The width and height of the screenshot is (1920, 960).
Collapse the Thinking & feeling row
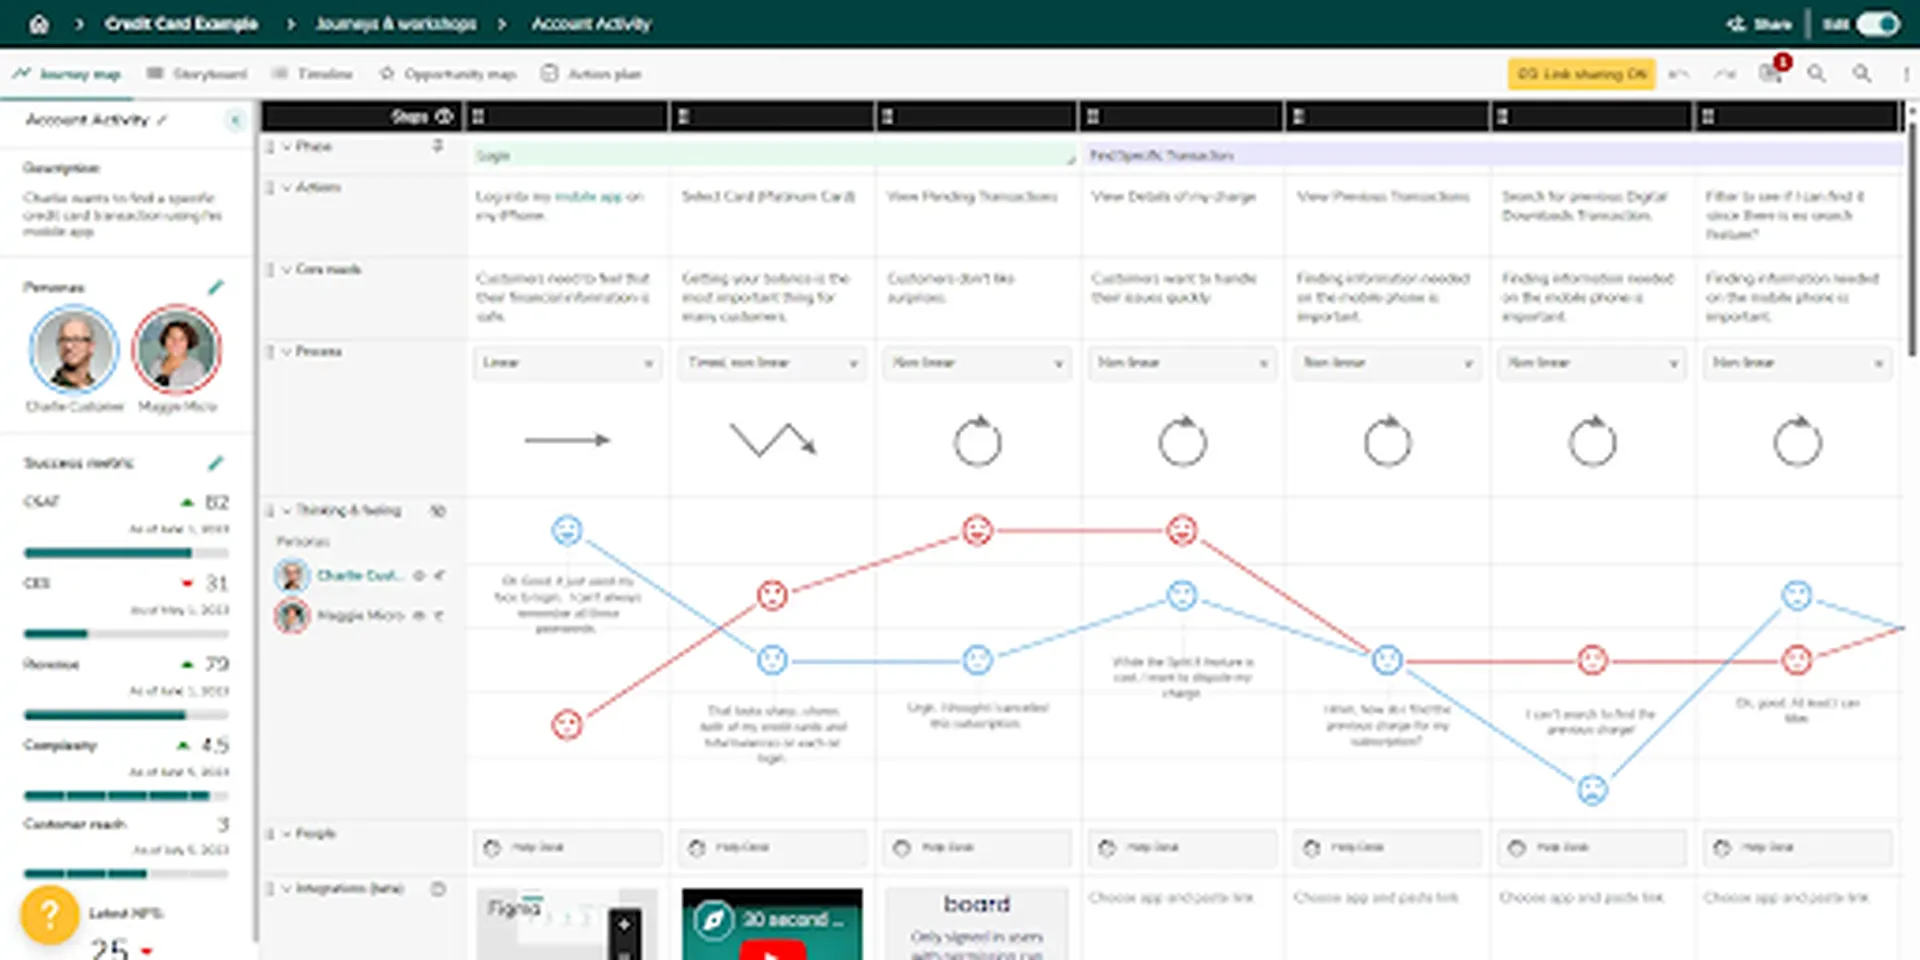pos(287,510)
